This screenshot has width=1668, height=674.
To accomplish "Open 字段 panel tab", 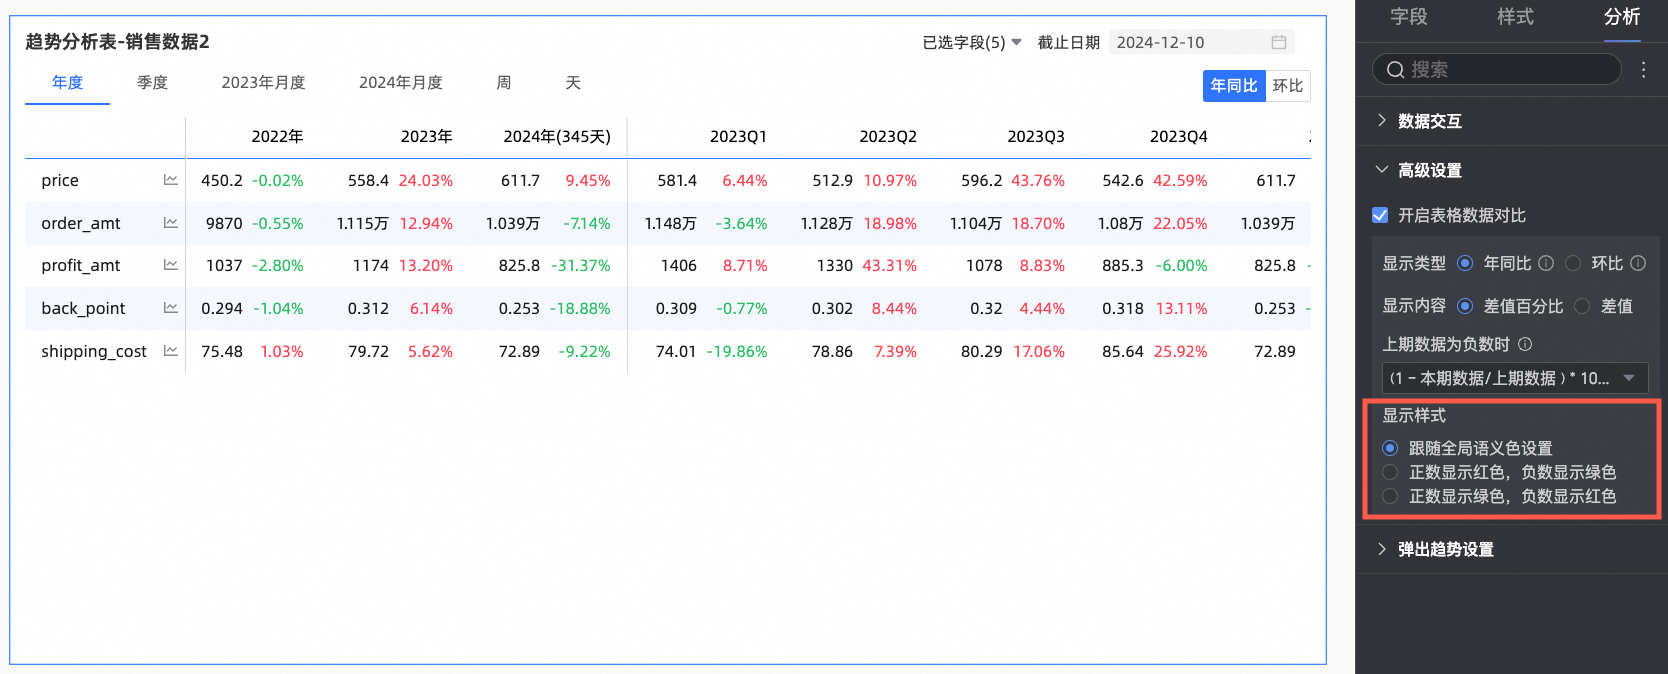I will click(1408, 17).
